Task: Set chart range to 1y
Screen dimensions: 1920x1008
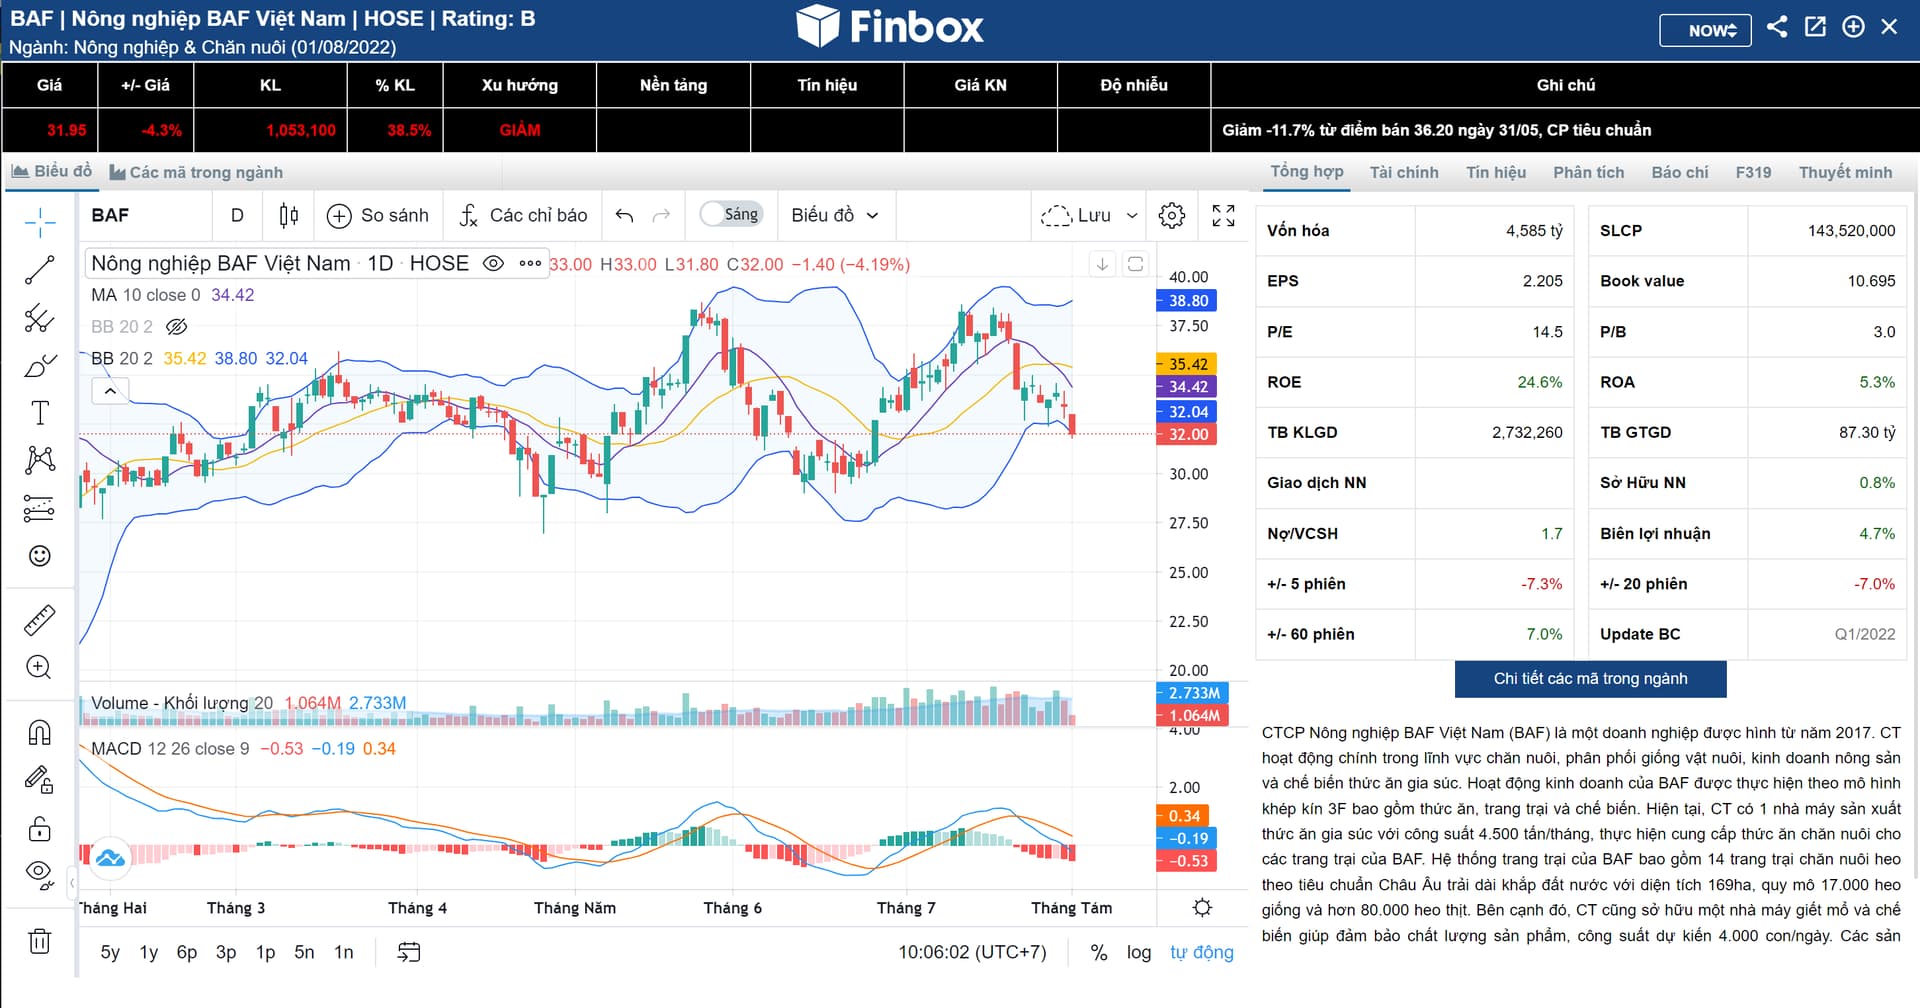Action: pos(149,952)
